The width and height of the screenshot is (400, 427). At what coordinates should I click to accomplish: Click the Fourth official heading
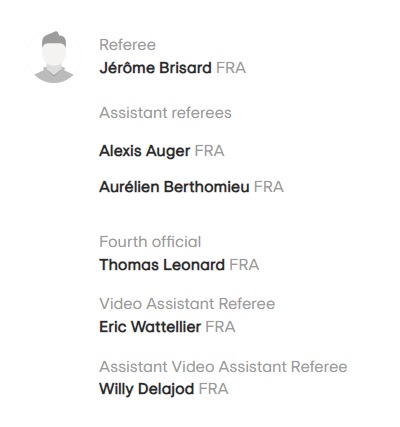tap(150, 242)
